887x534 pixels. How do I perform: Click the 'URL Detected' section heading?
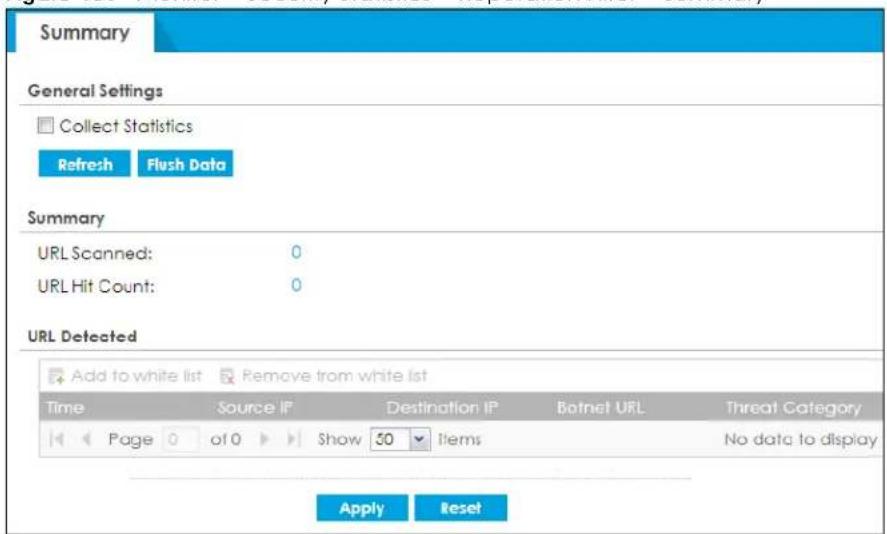(82, 337)
